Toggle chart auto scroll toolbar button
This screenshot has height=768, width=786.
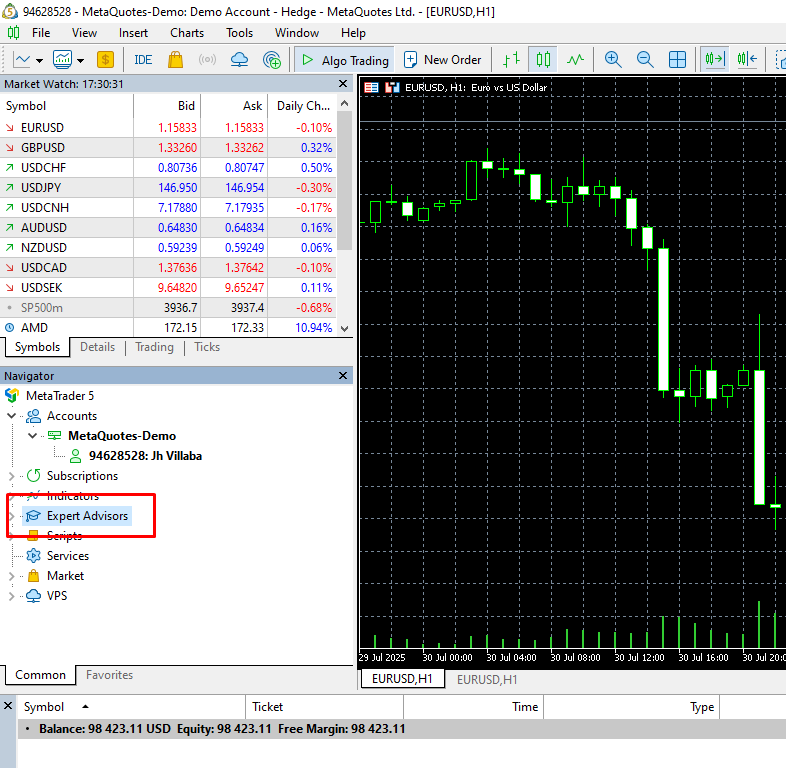(714, 59)
